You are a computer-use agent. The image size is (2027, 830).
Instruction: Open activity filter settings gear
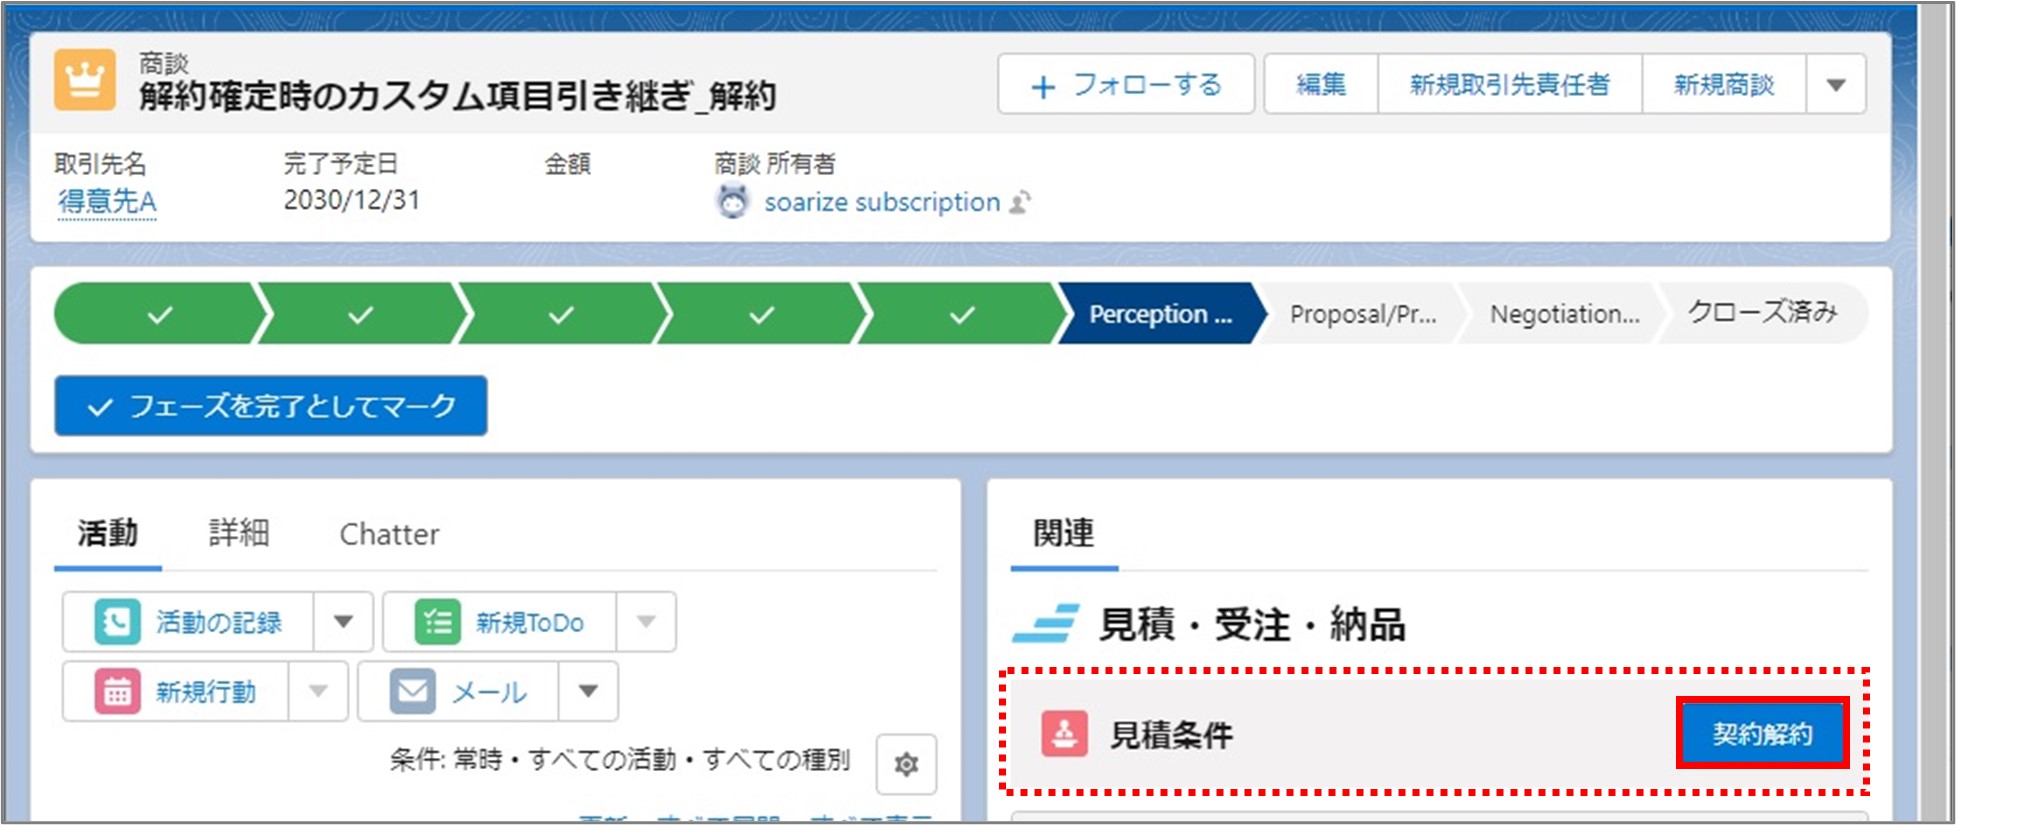point(906,764)
